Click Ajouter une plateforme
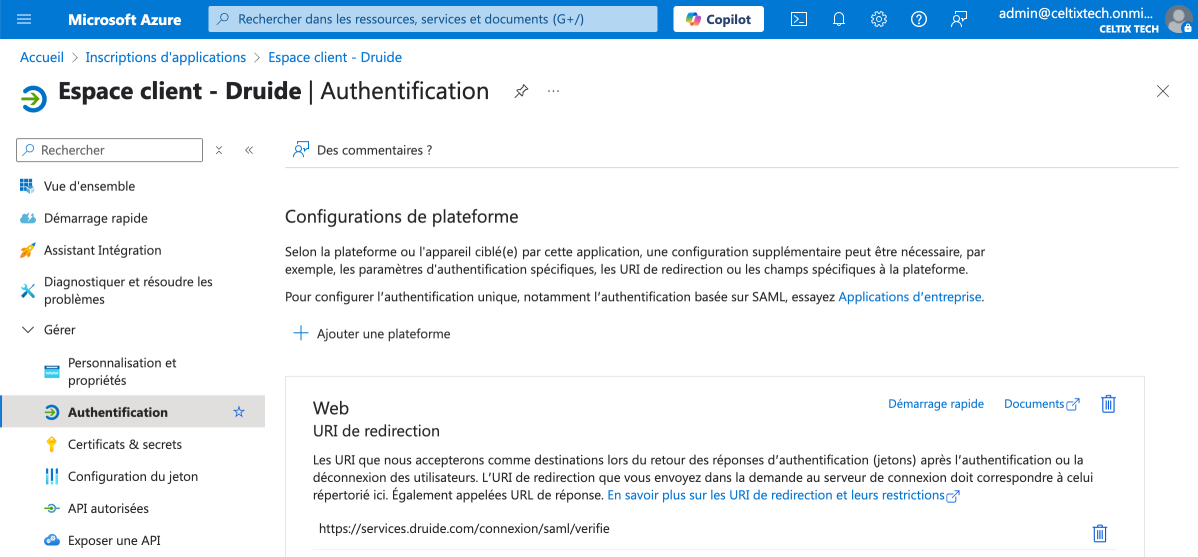1198x557 pixels. point(372,334)
